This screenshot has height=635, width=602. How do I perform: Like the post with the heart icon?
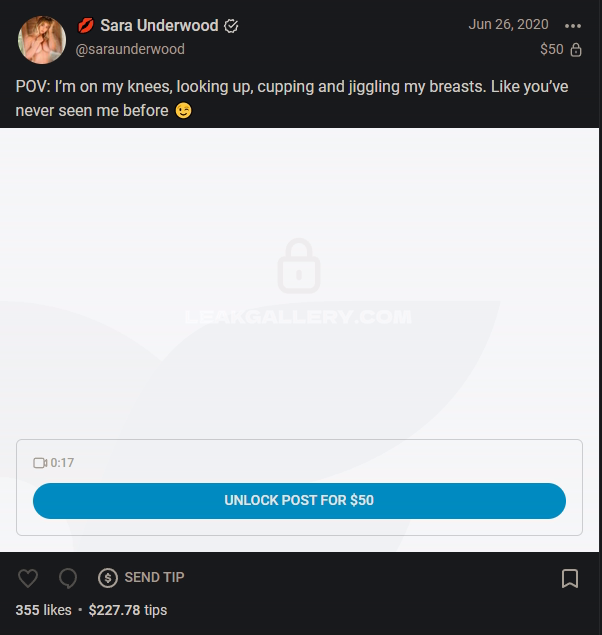[28, 577]
